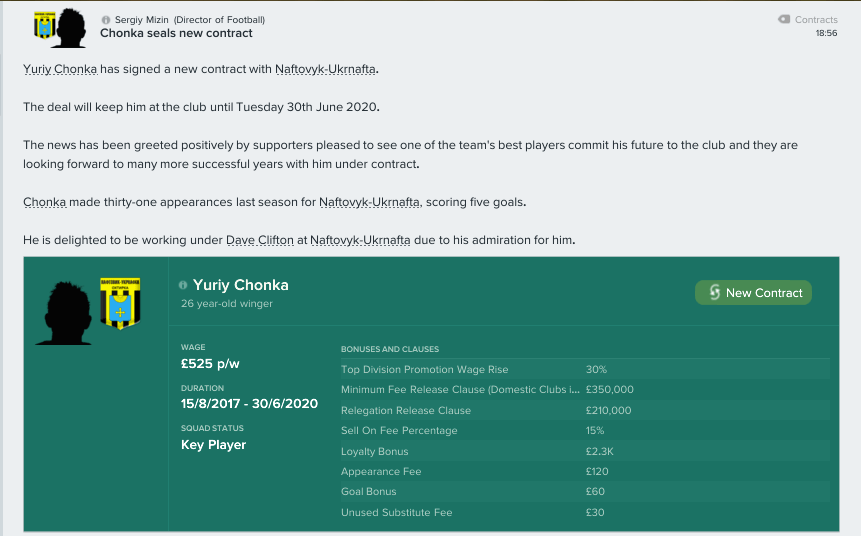
Task: Click info icon beside Sergiy Mizin
Action: 106,20
